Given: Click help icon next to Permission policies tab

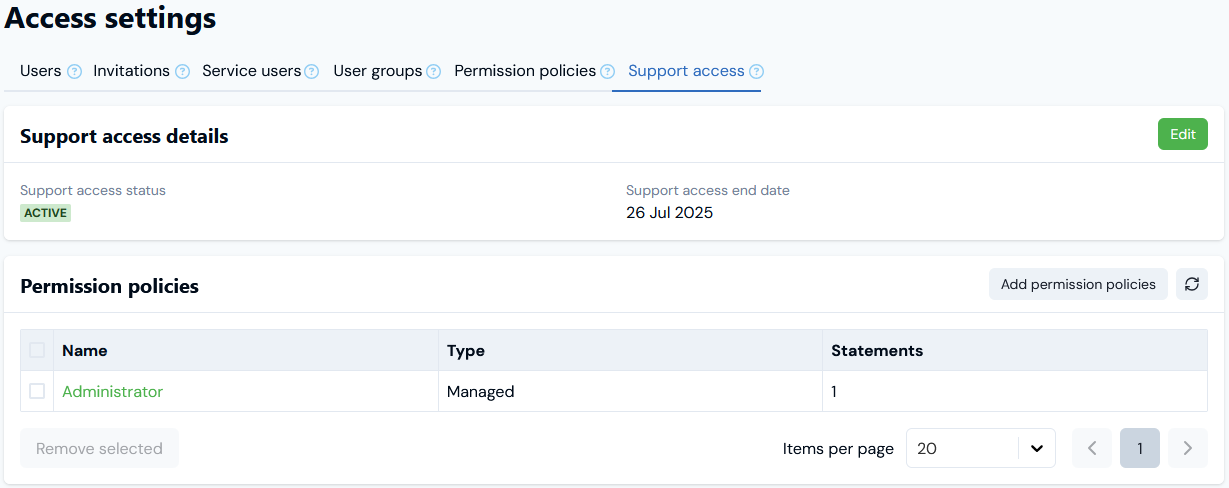Looking at the screenshot, I should click(607, 72).
